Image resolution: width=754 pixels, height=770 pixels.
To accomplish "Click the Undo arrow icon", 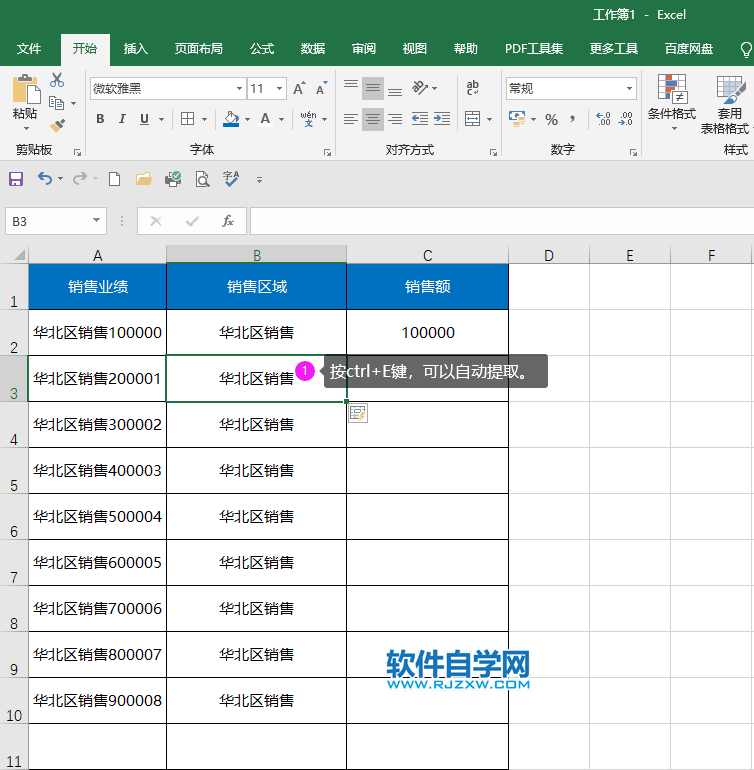I will pyautogui.click(x=45, y=179).
